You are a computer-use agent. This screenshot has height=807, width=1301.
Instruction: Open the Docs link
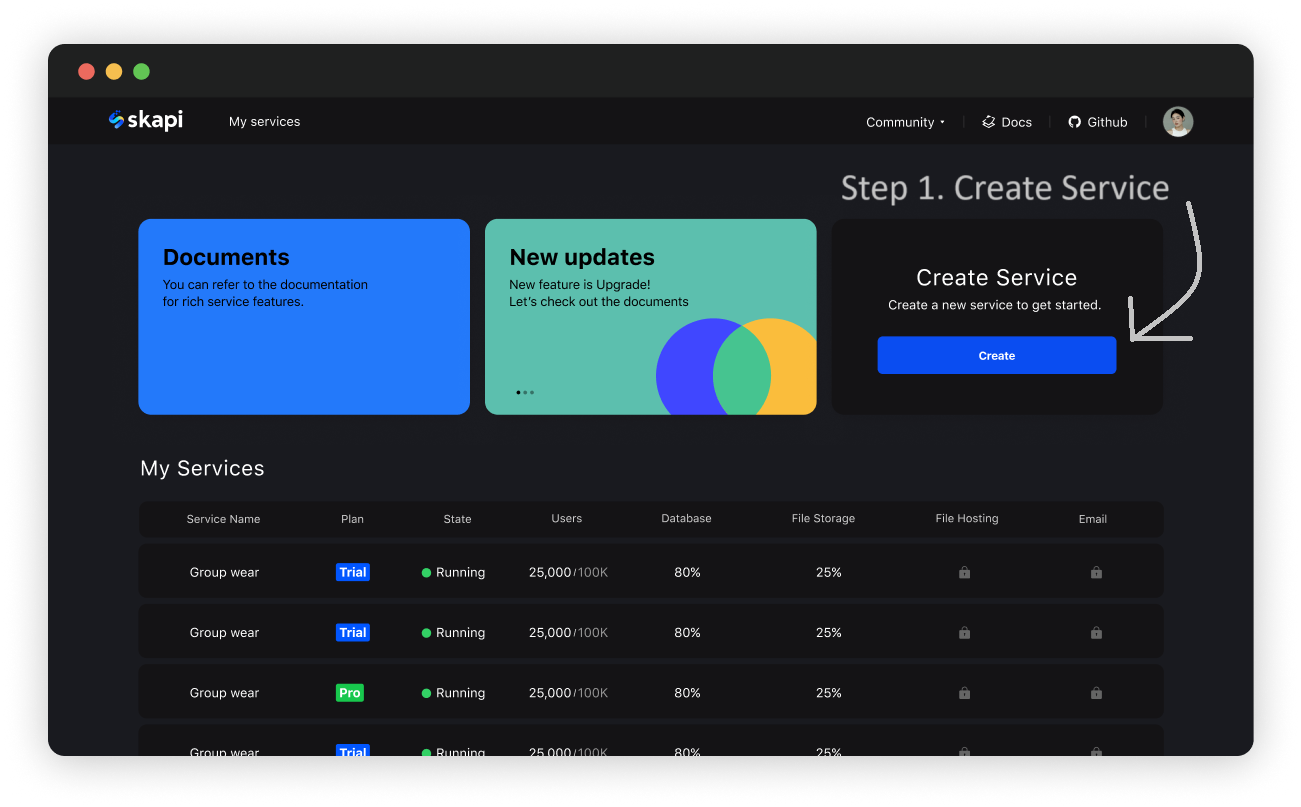click(x=1007, y=122)
